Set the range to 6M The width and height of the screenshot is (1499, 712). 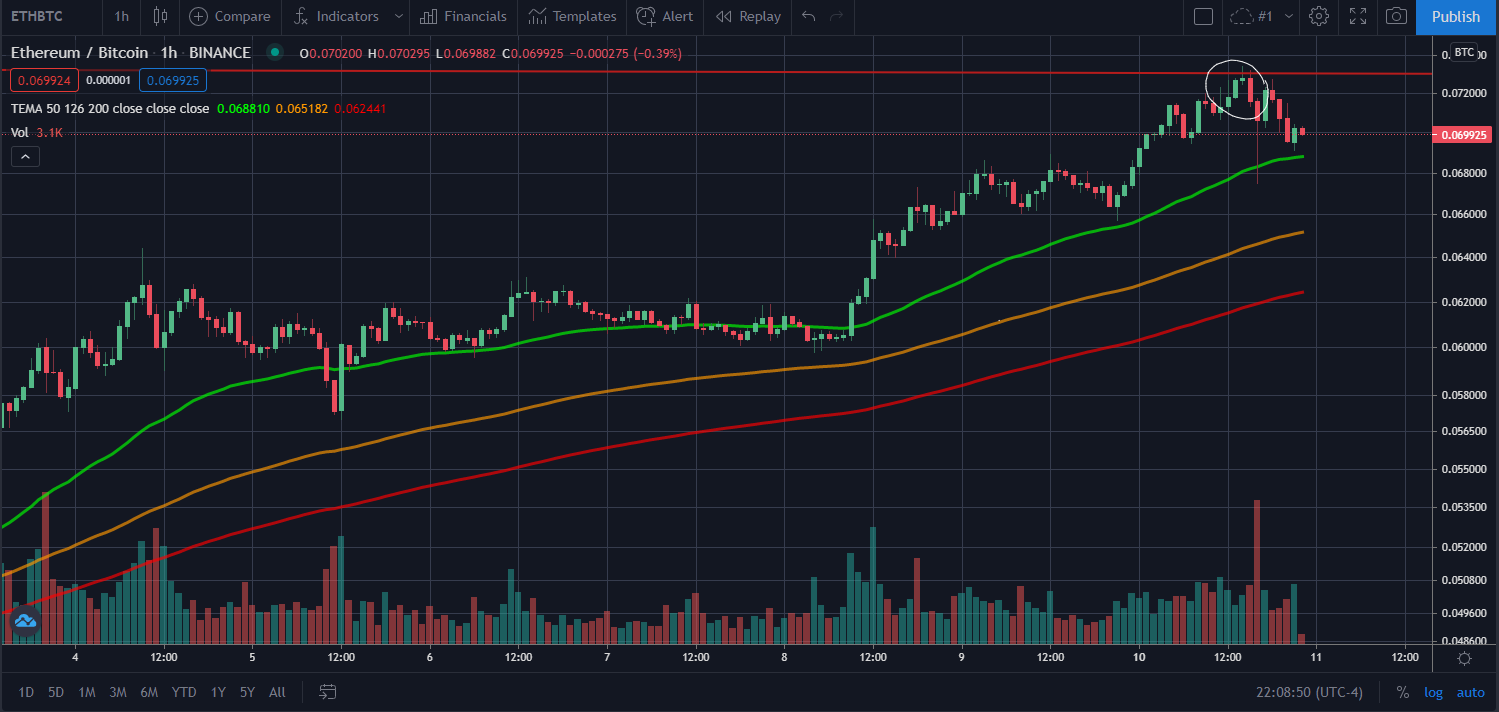[149, 692]
